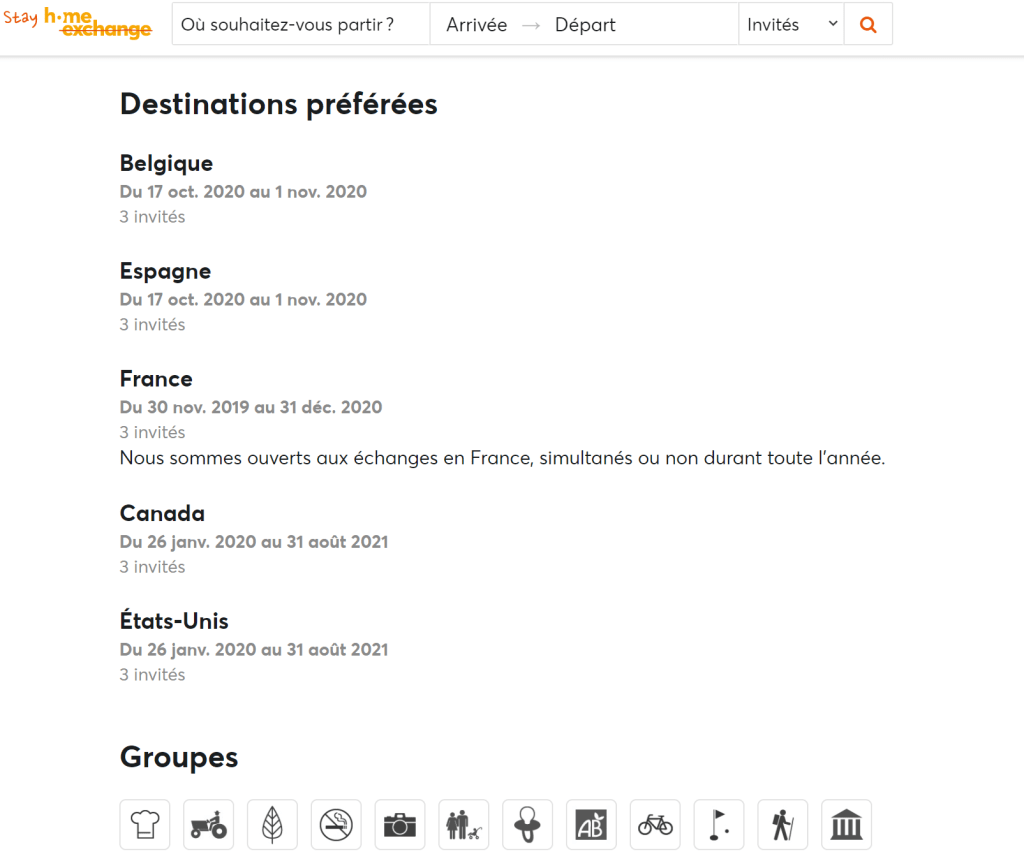1024x868 pixels.
Task: Select the camera photography group icon
Action: pos(400,825)
